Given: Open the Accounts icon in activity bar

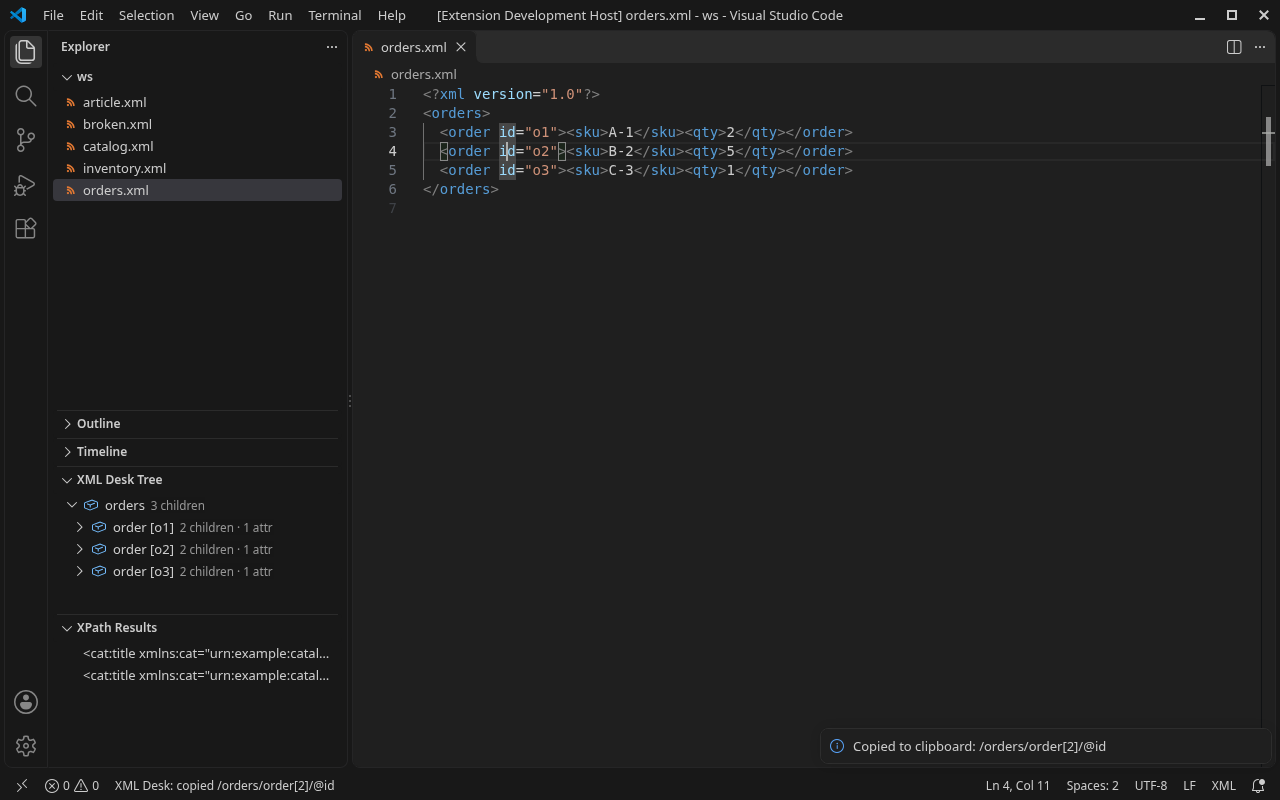Looking at the screenshot, I should (x=26, y=702).
